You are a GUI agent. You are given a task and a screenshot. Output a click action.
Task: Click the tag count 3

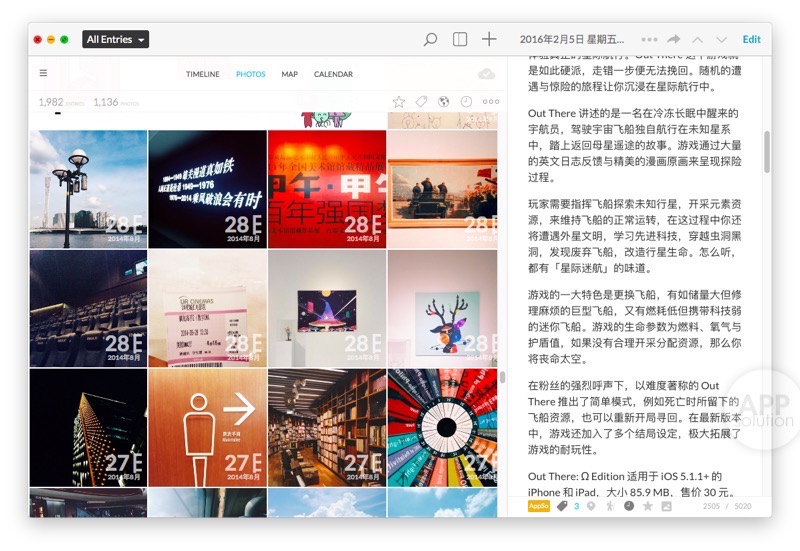[x=577, y=507]
